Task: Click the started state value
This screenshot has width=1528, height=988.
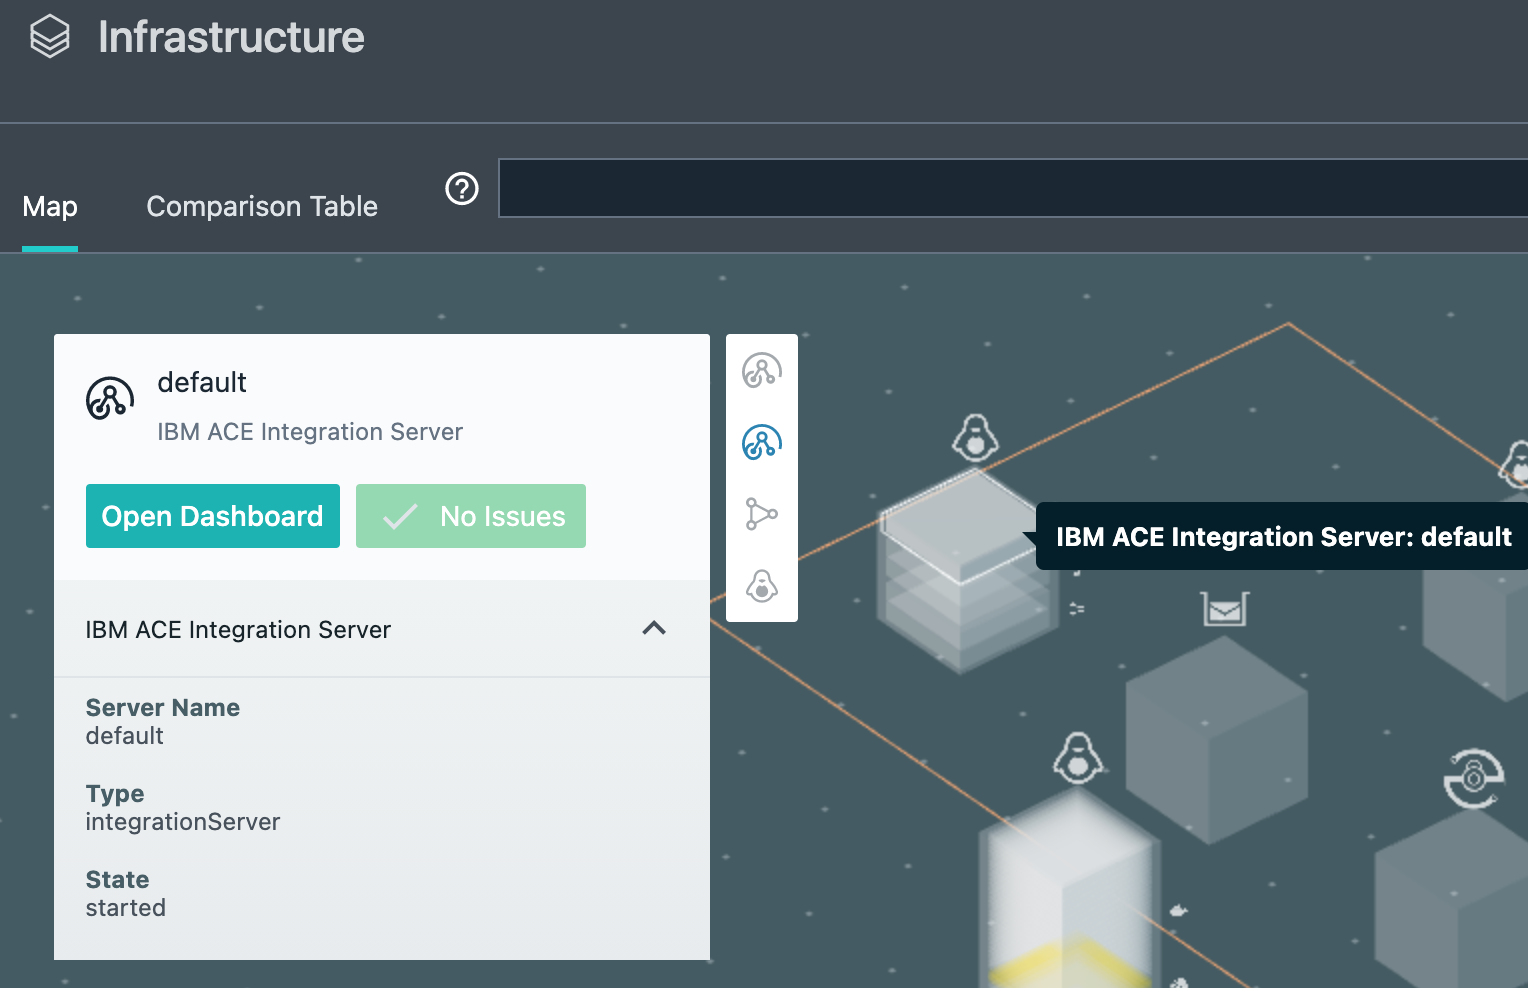Action: [126, 908]
